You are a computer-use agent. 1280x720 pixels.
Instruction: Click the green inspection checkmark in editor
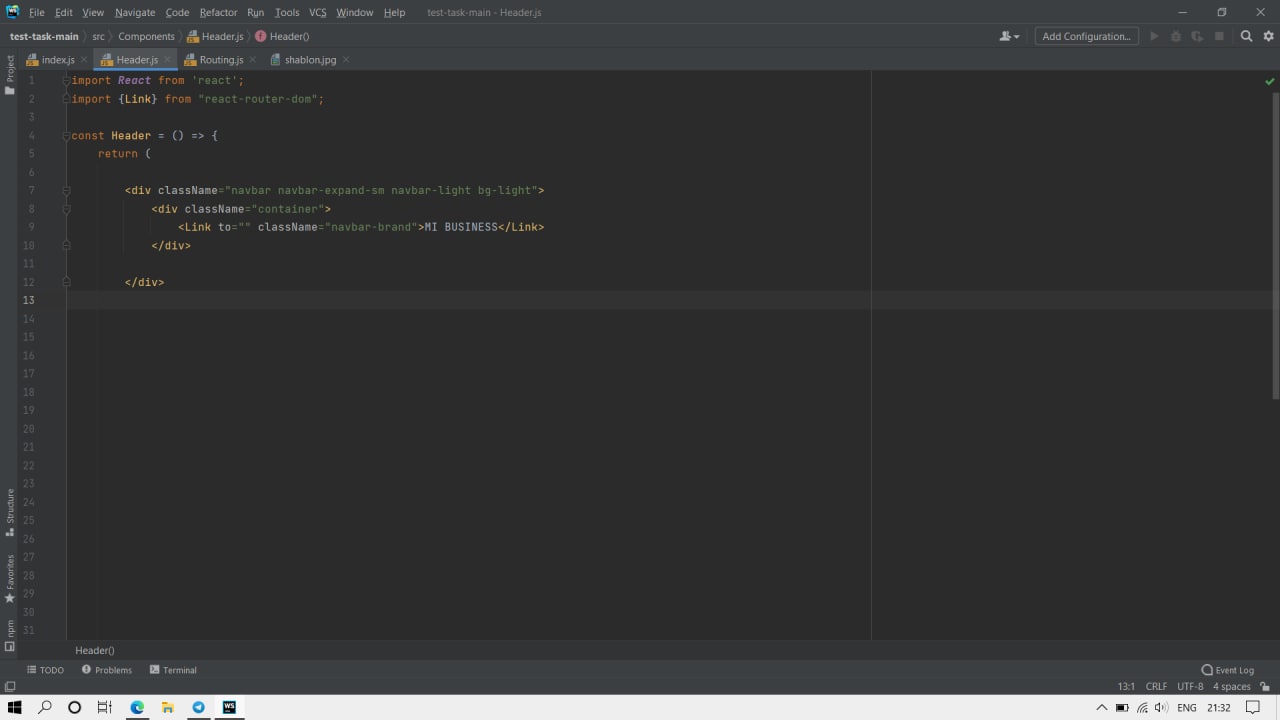[1270, 81]
